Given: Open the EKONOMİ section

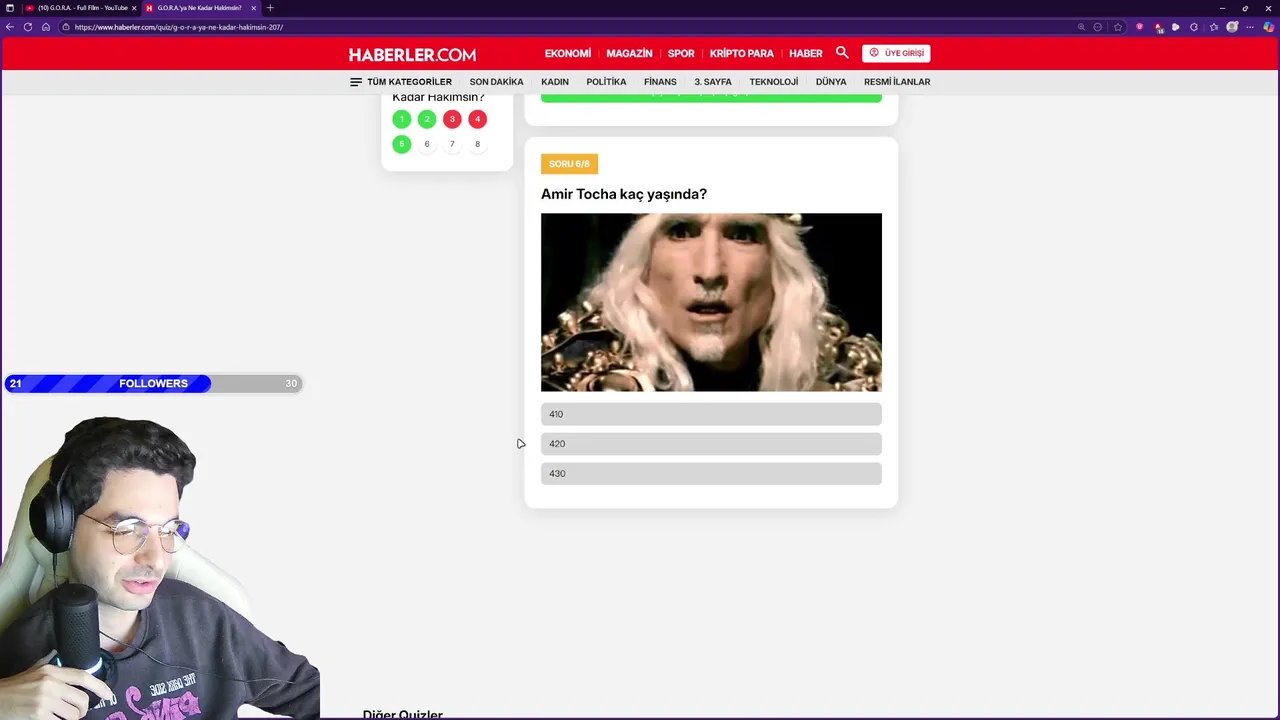Looking at the screenshot, I should click(x=568, y=53).
